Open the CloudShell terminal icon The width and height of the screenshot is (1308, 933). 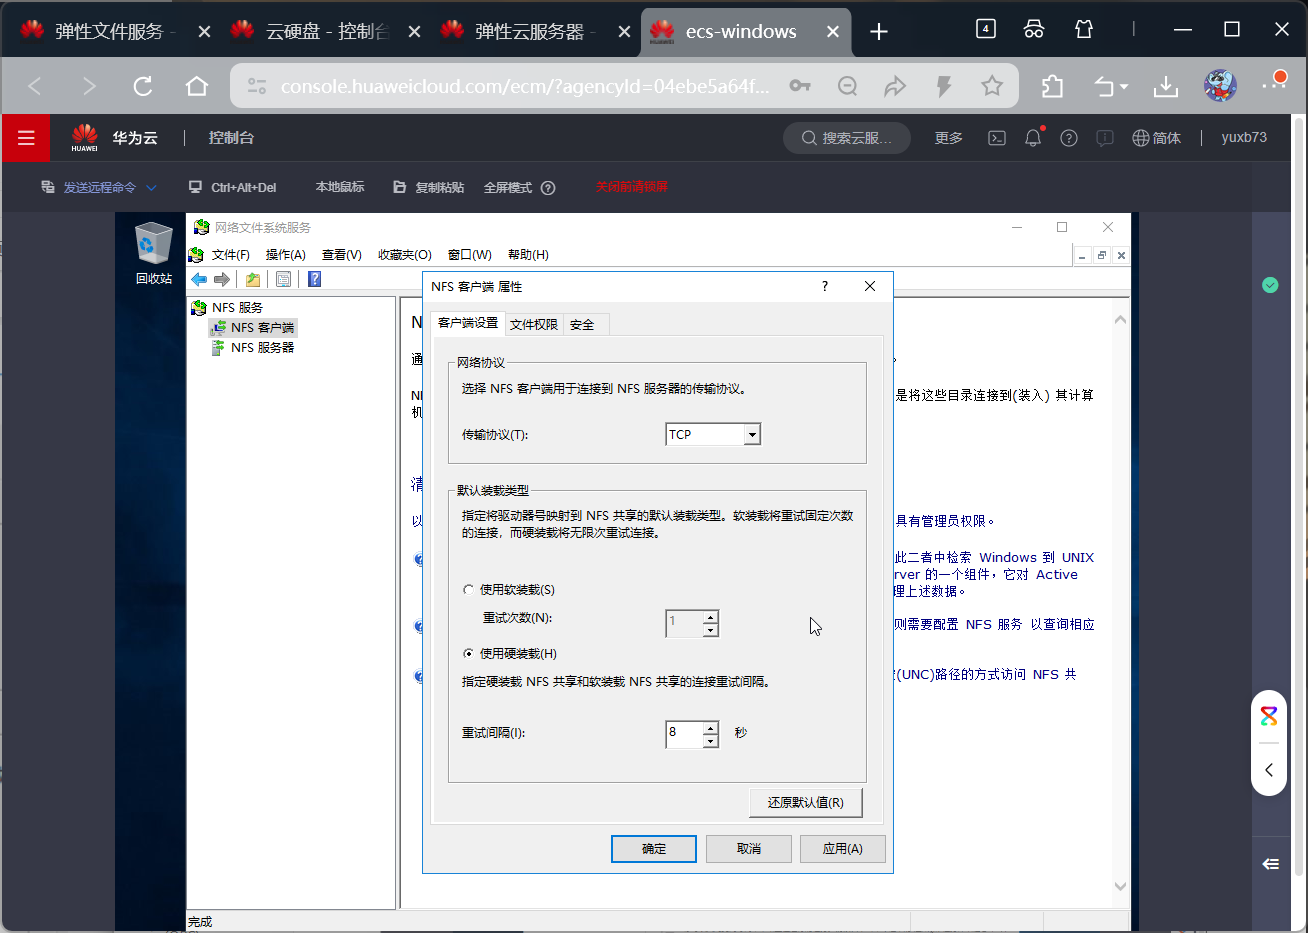tap(997, 138)
